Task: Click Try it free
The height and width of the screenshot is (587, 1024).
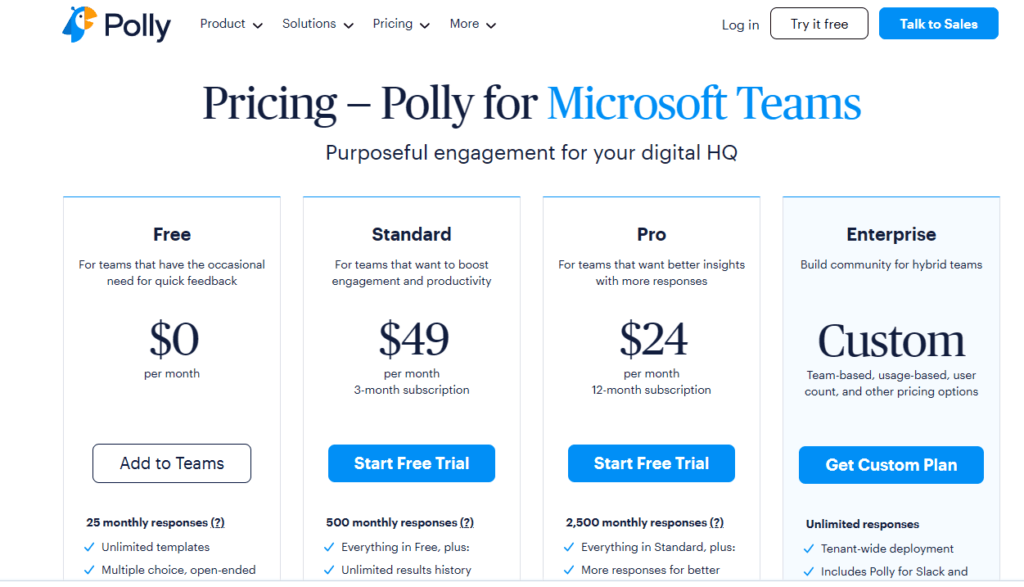Action: 818,23
